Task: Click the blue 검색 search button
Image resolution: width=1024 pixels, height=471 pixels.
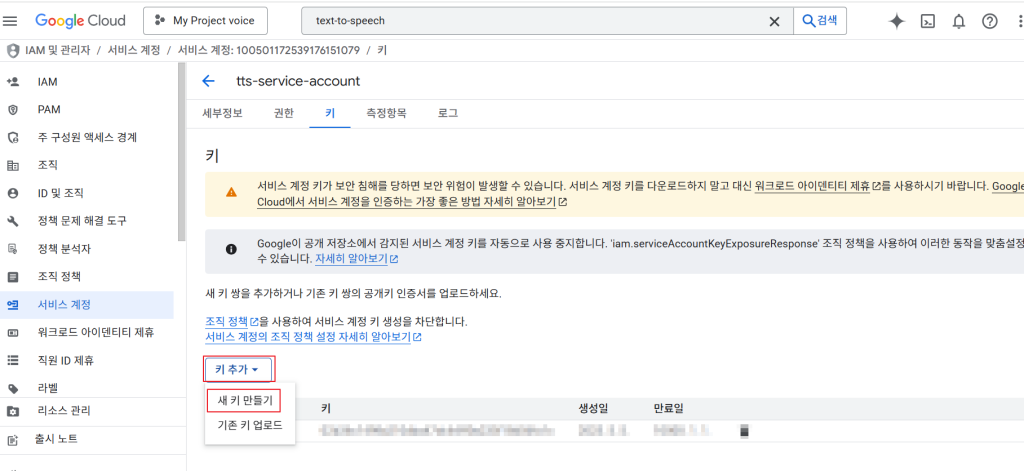Action: [821, 20]
